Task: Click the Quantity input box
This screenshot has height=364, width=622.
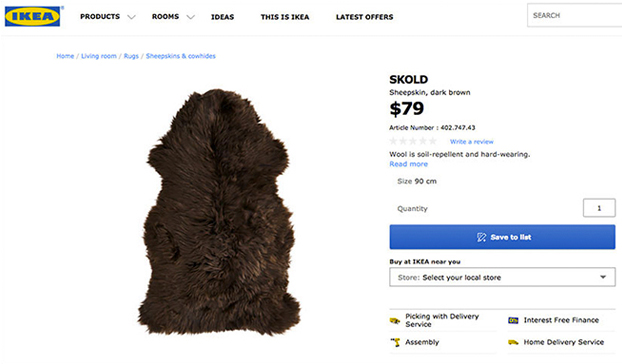Action: pyautogui.click(x=599, y=208)
